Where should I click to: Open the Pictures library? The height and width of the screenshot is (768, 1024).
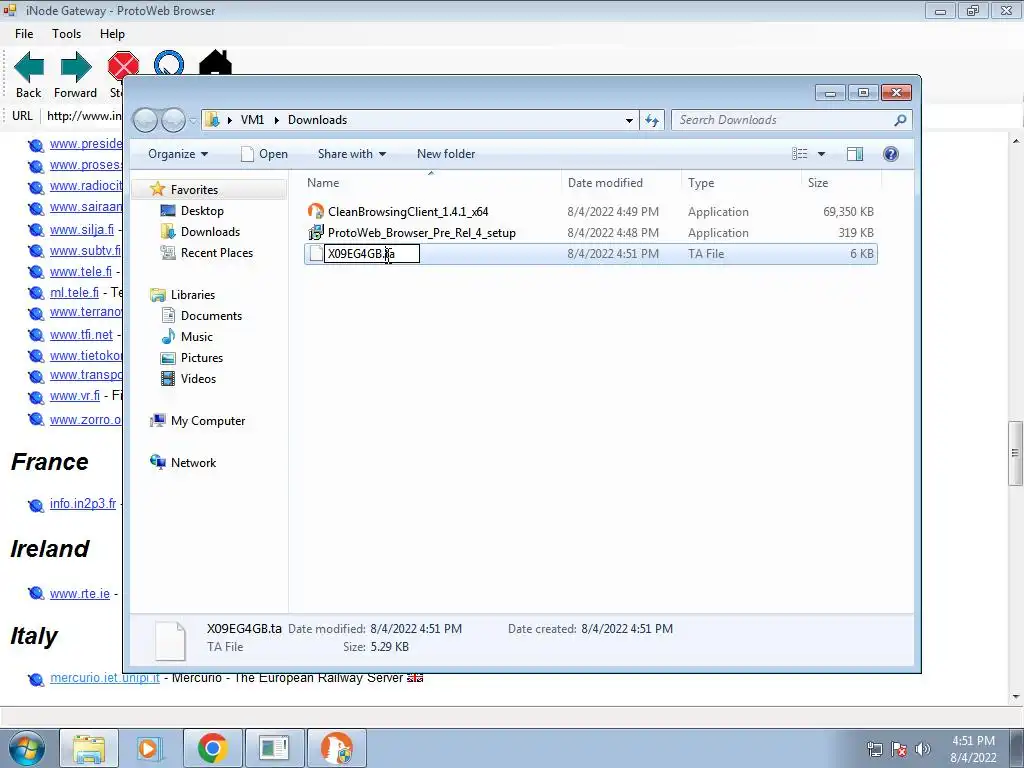pyautogui.click(x=202, y=358)
